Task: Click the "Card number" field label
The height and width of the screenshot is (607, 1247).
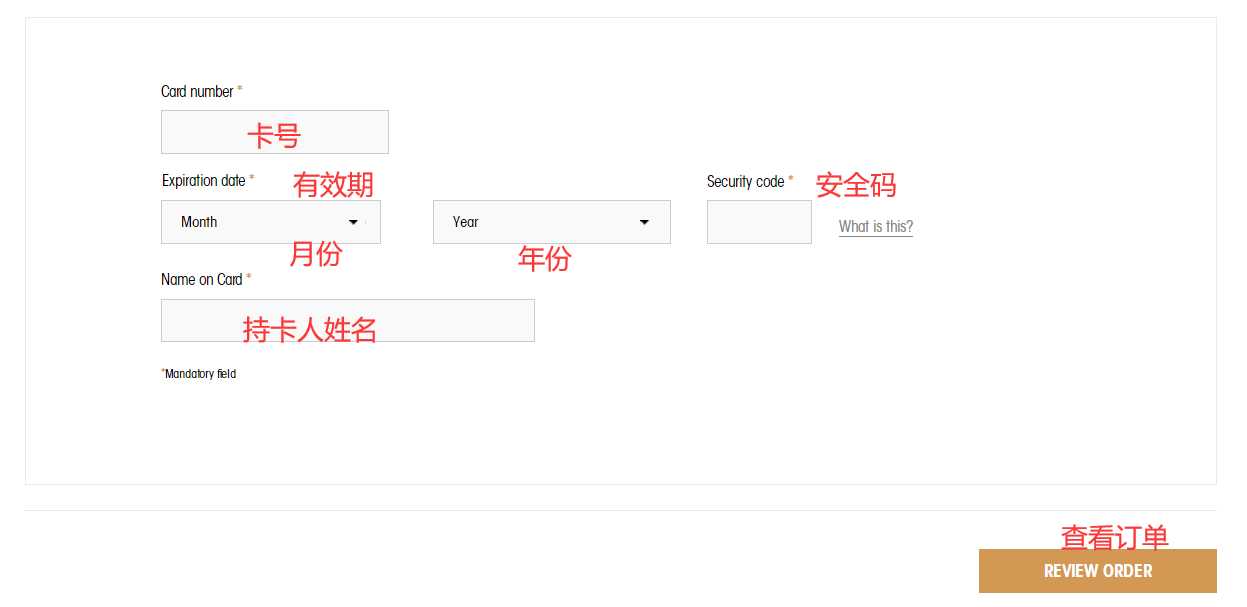Action: [197, 92]
